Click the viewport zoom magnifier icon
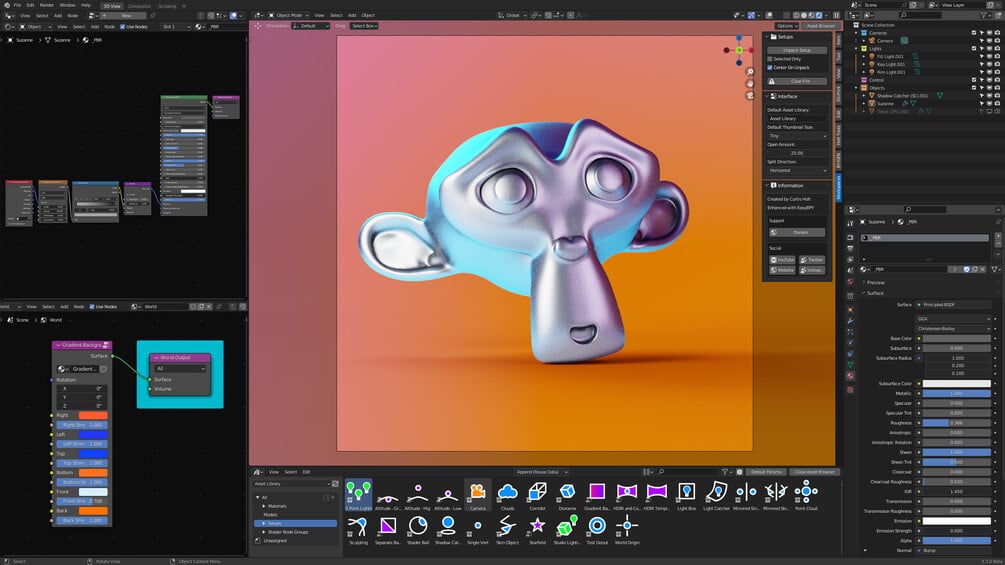The height and width of the screenshot is (565, 1005). pyautogui.click(x=750, y=72)
